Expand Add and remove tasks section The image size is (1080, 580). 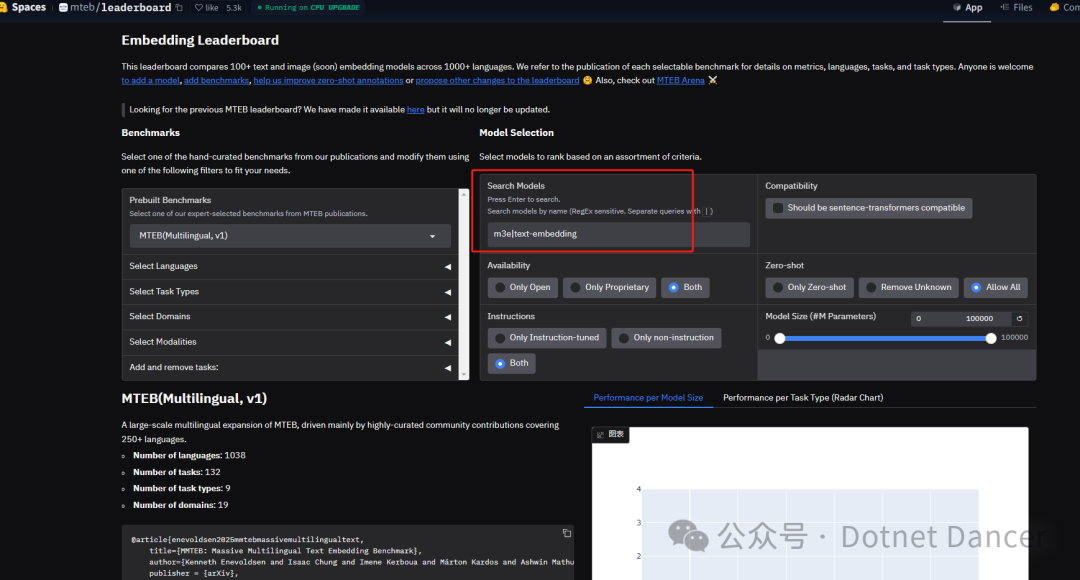pos(289,368)
